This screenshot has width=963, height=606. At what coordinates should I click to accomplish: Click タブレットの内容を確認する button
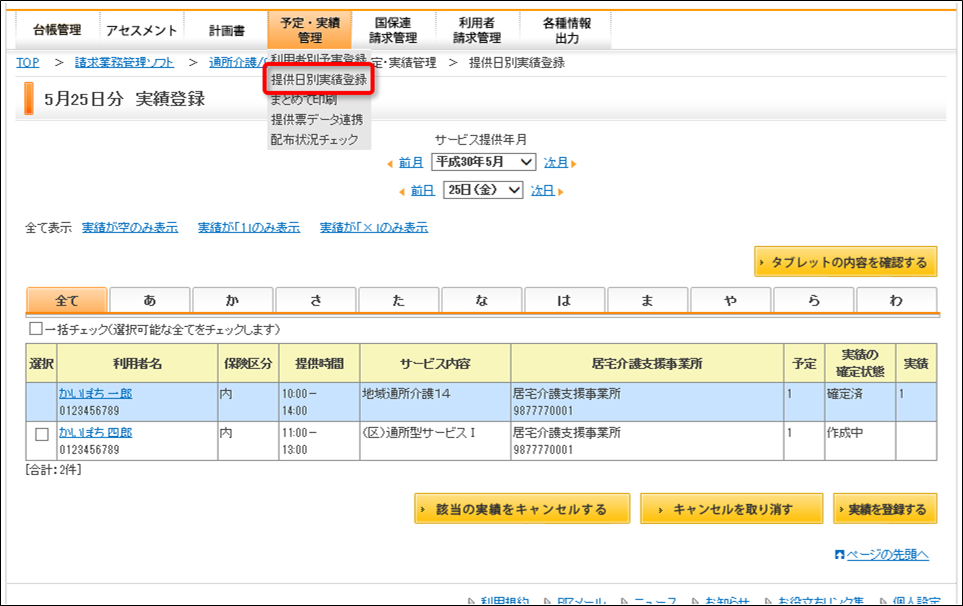click(x=846, y=262)
